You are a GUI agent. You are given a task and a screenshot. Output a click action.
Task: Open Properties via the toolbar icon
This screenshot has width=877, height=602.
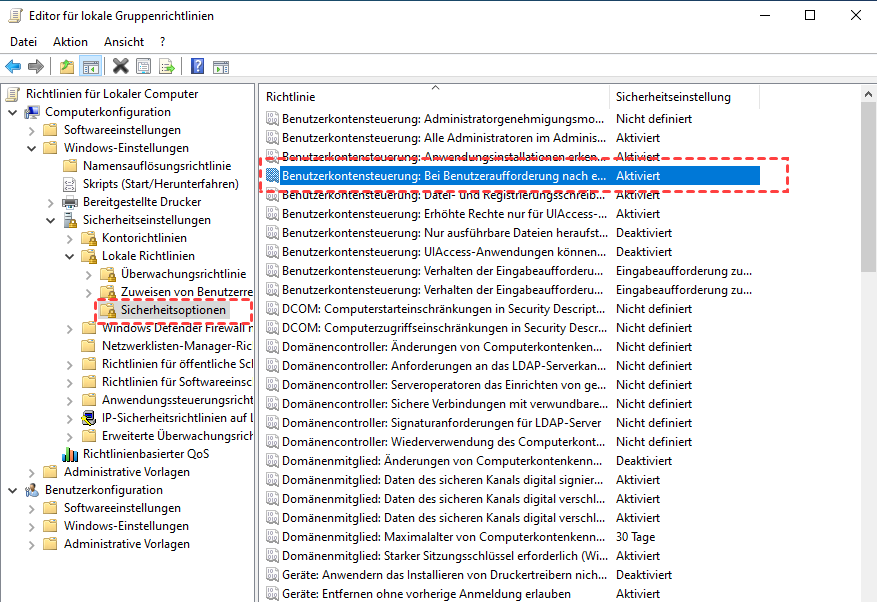pos(144,67)
